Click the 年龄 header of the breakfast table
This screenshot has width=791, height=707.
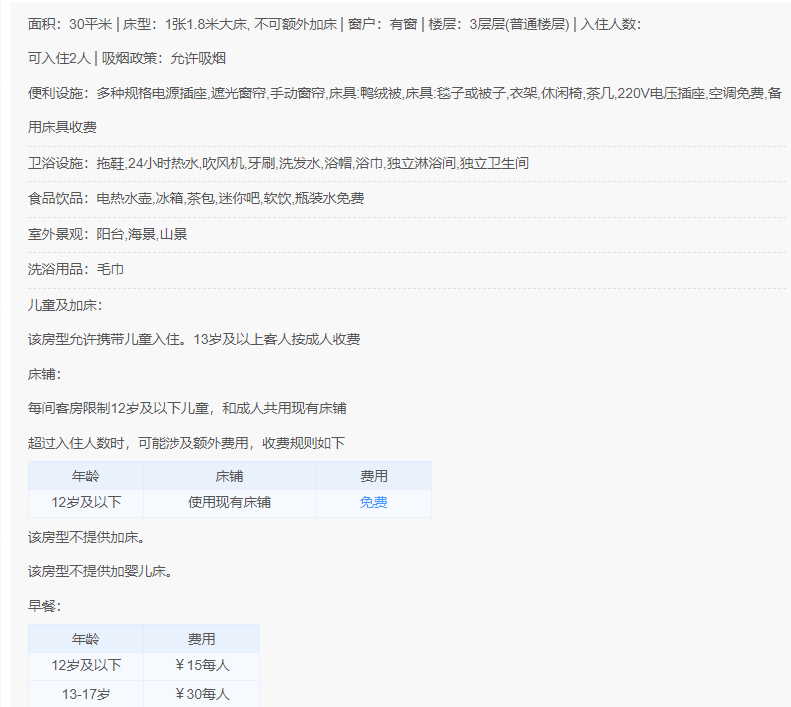[86, 639]
